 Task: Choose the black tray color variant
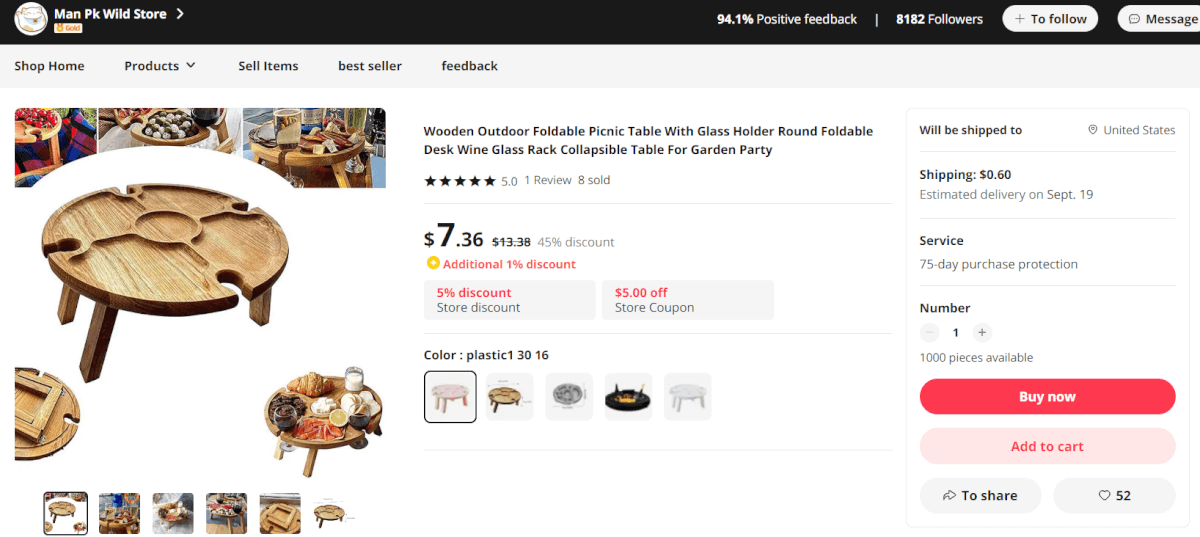tap(628, 397)
